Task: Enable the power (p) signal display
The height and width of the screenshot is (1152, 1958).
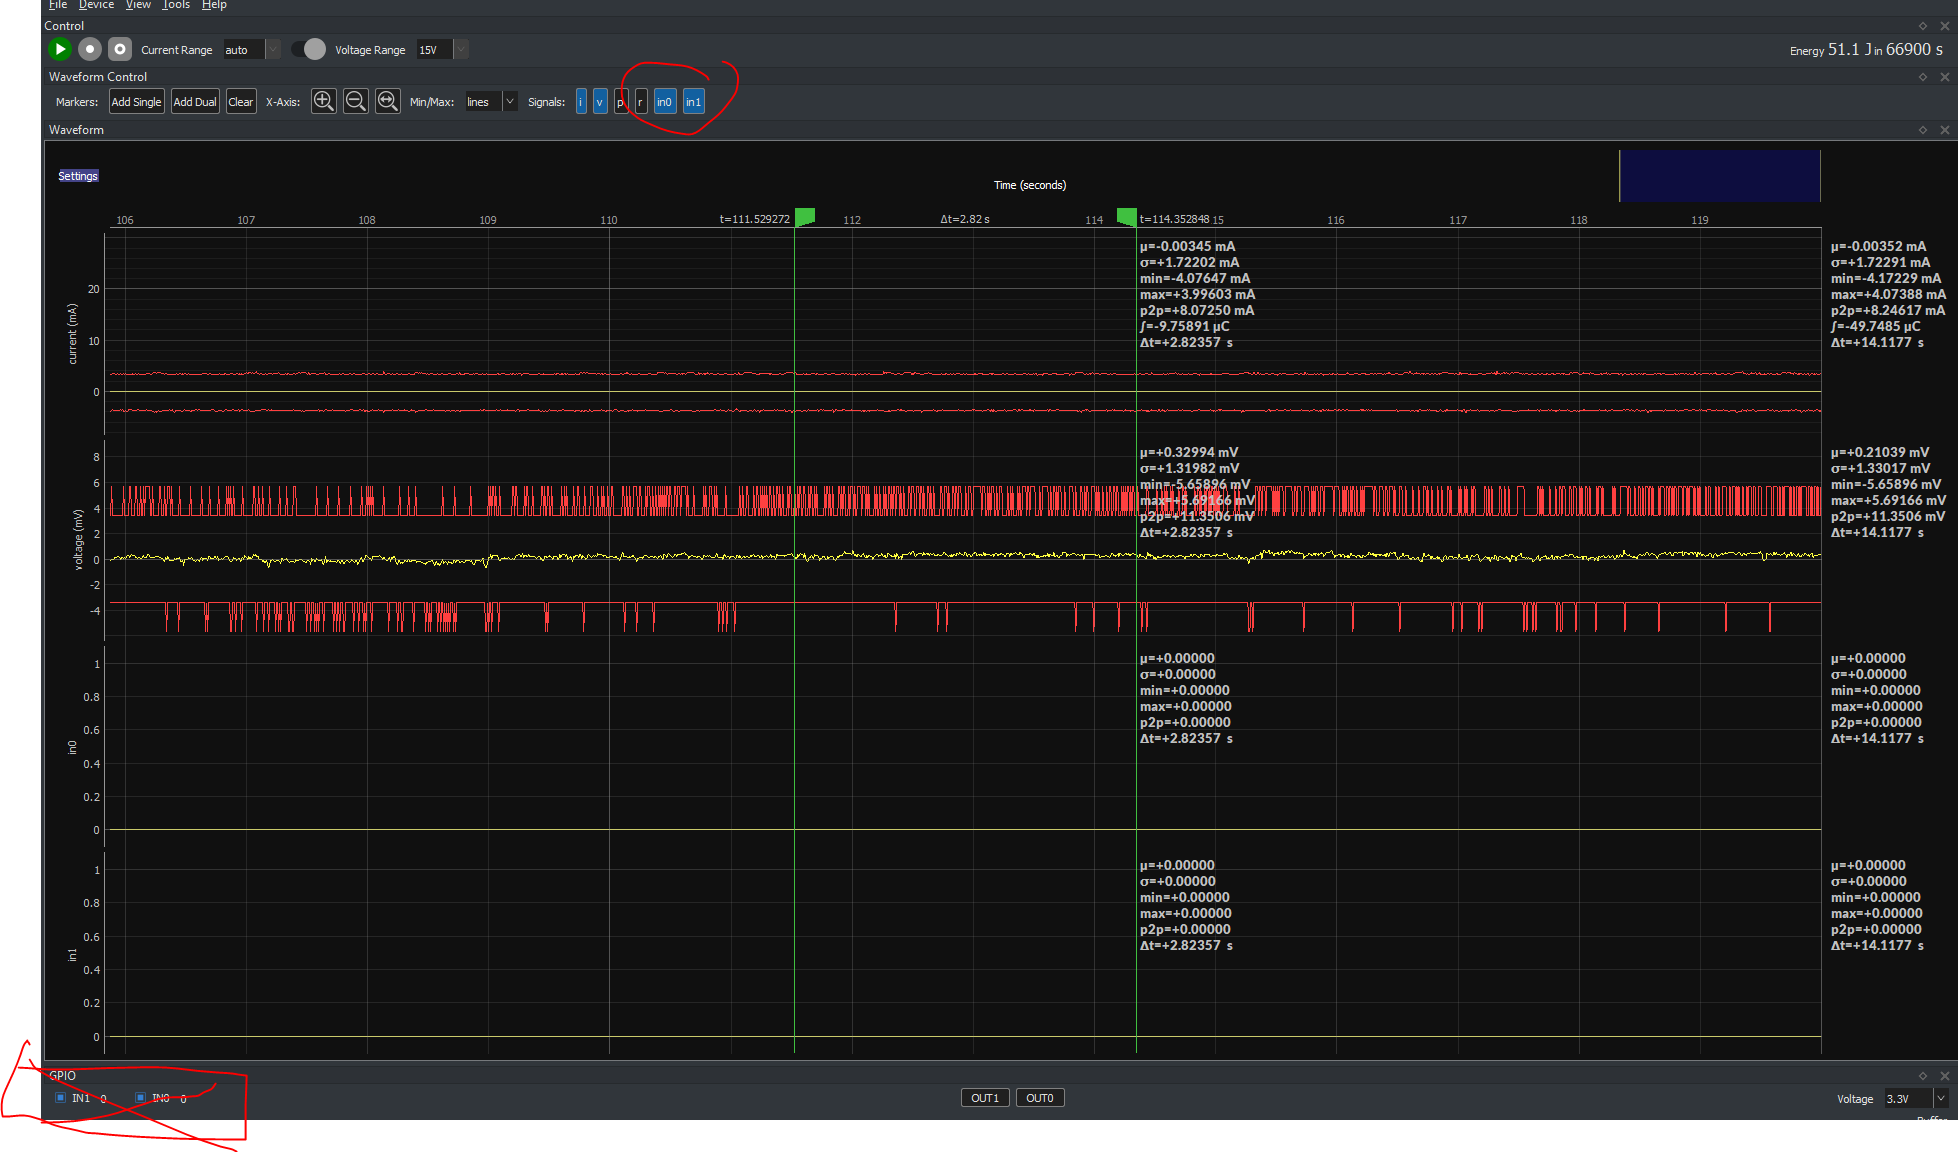Action: pyautogui.click(x=620, y=101)
